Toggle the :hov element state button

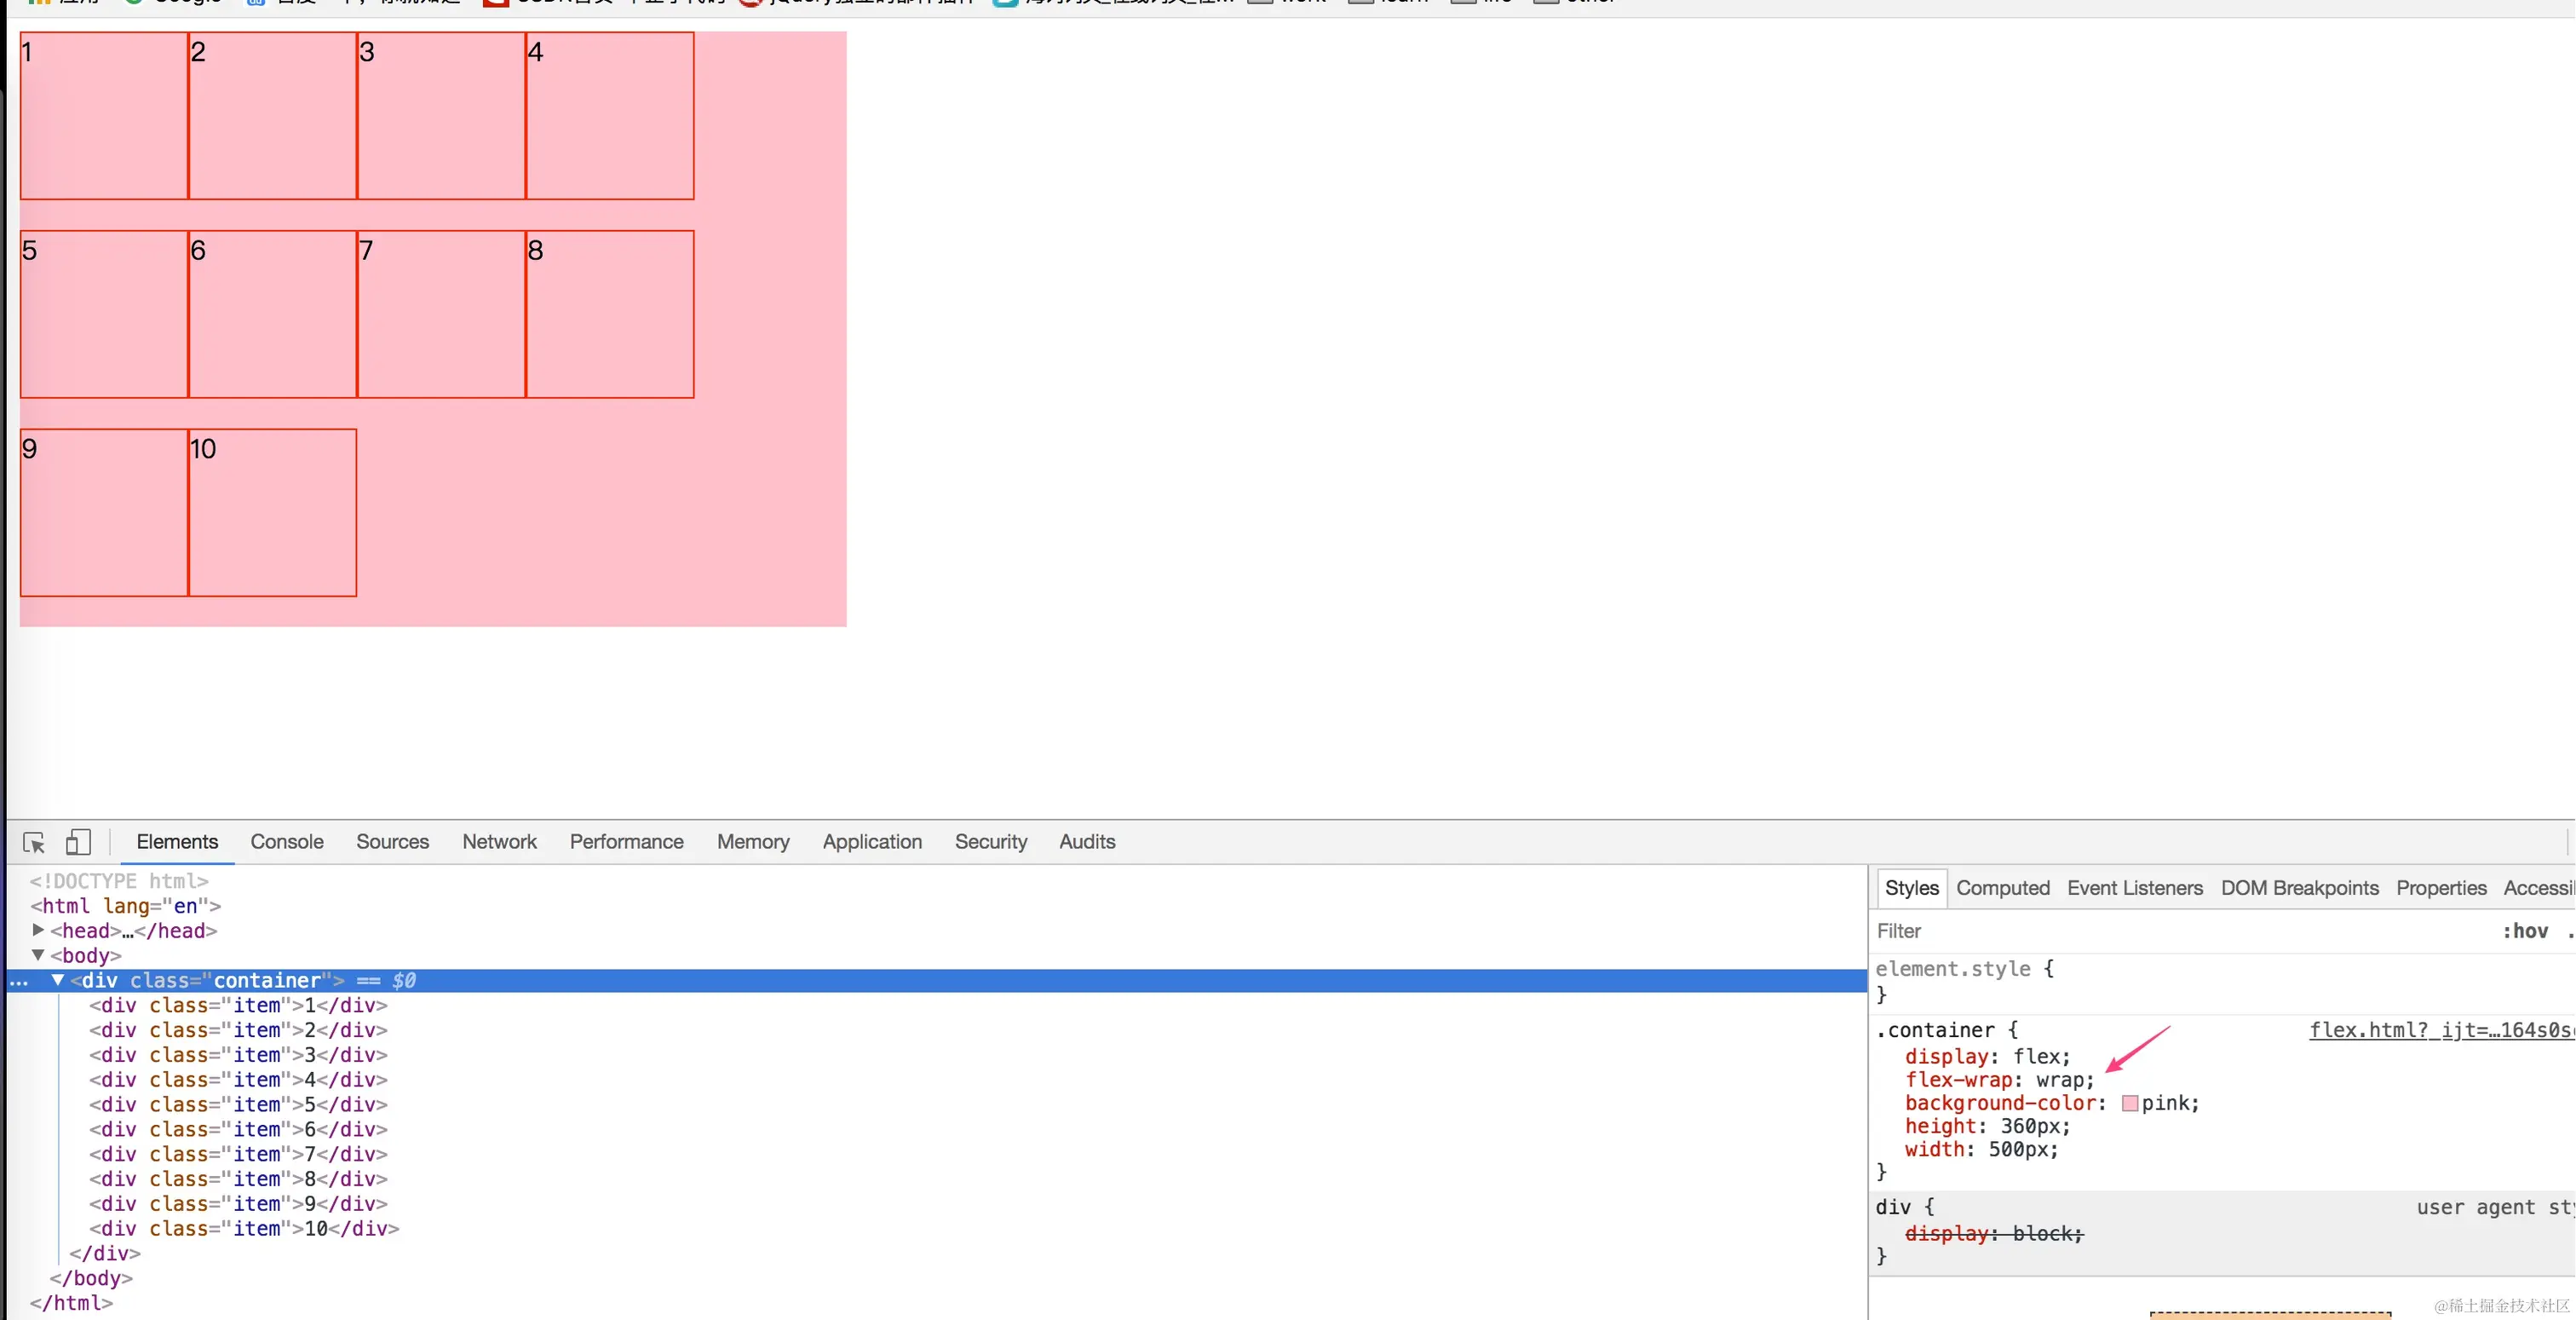pos(2524,931)
